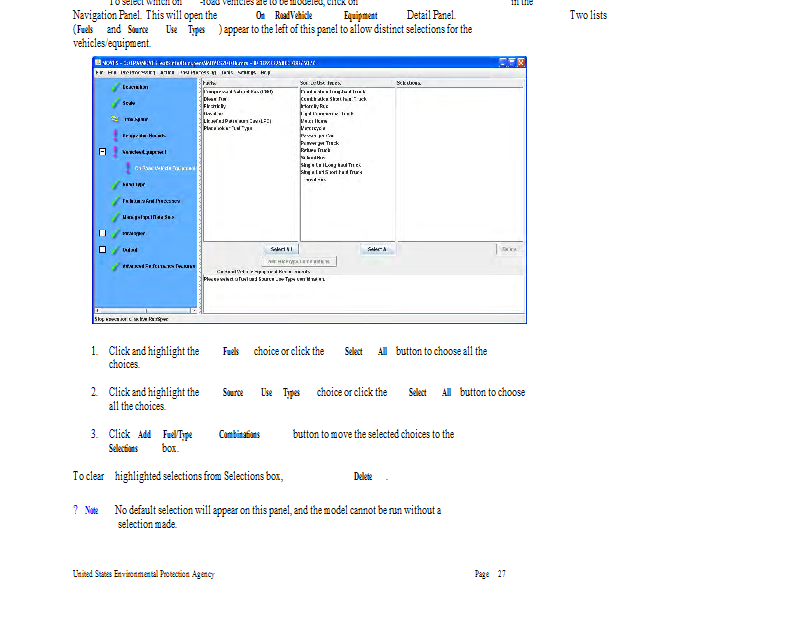Viewport: 800px width, 618px height.
Task: Click the exclamation icon beside Geographic Bounds
Action: click(x=116, y=135)
